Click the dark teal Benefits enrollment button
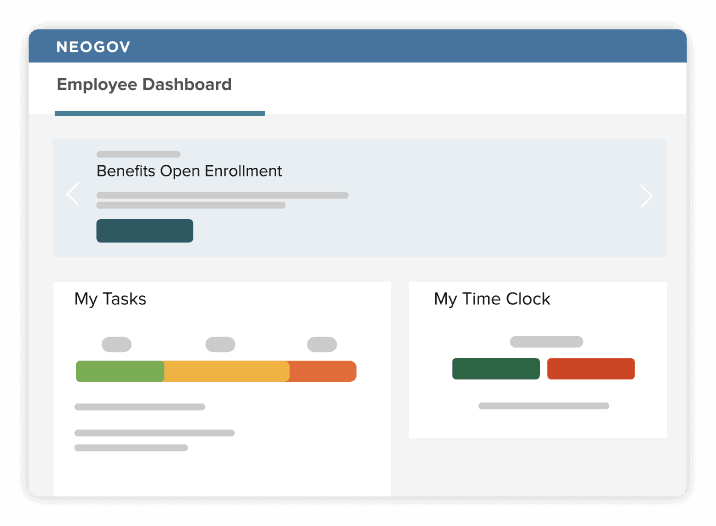The image size is (716, 526). pyautogui.click(x=144, y=231)
